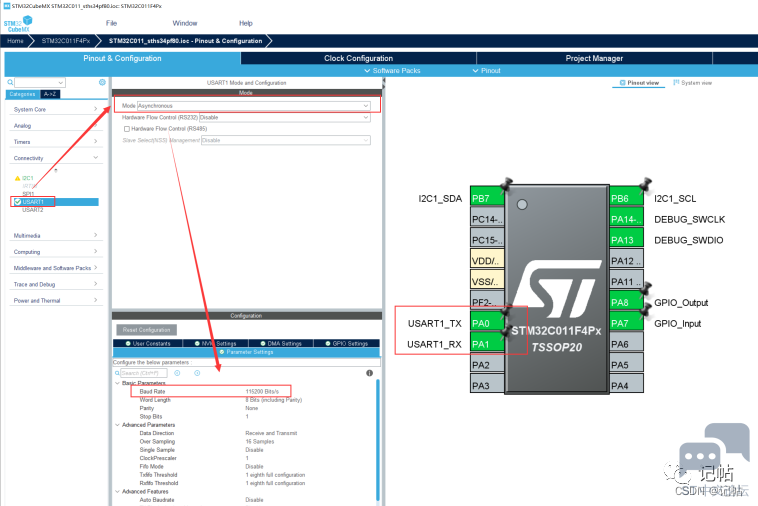The image size is (758, 506).
Task: Select the PA1 USART1_RX pin
Action: coord(487,344)
